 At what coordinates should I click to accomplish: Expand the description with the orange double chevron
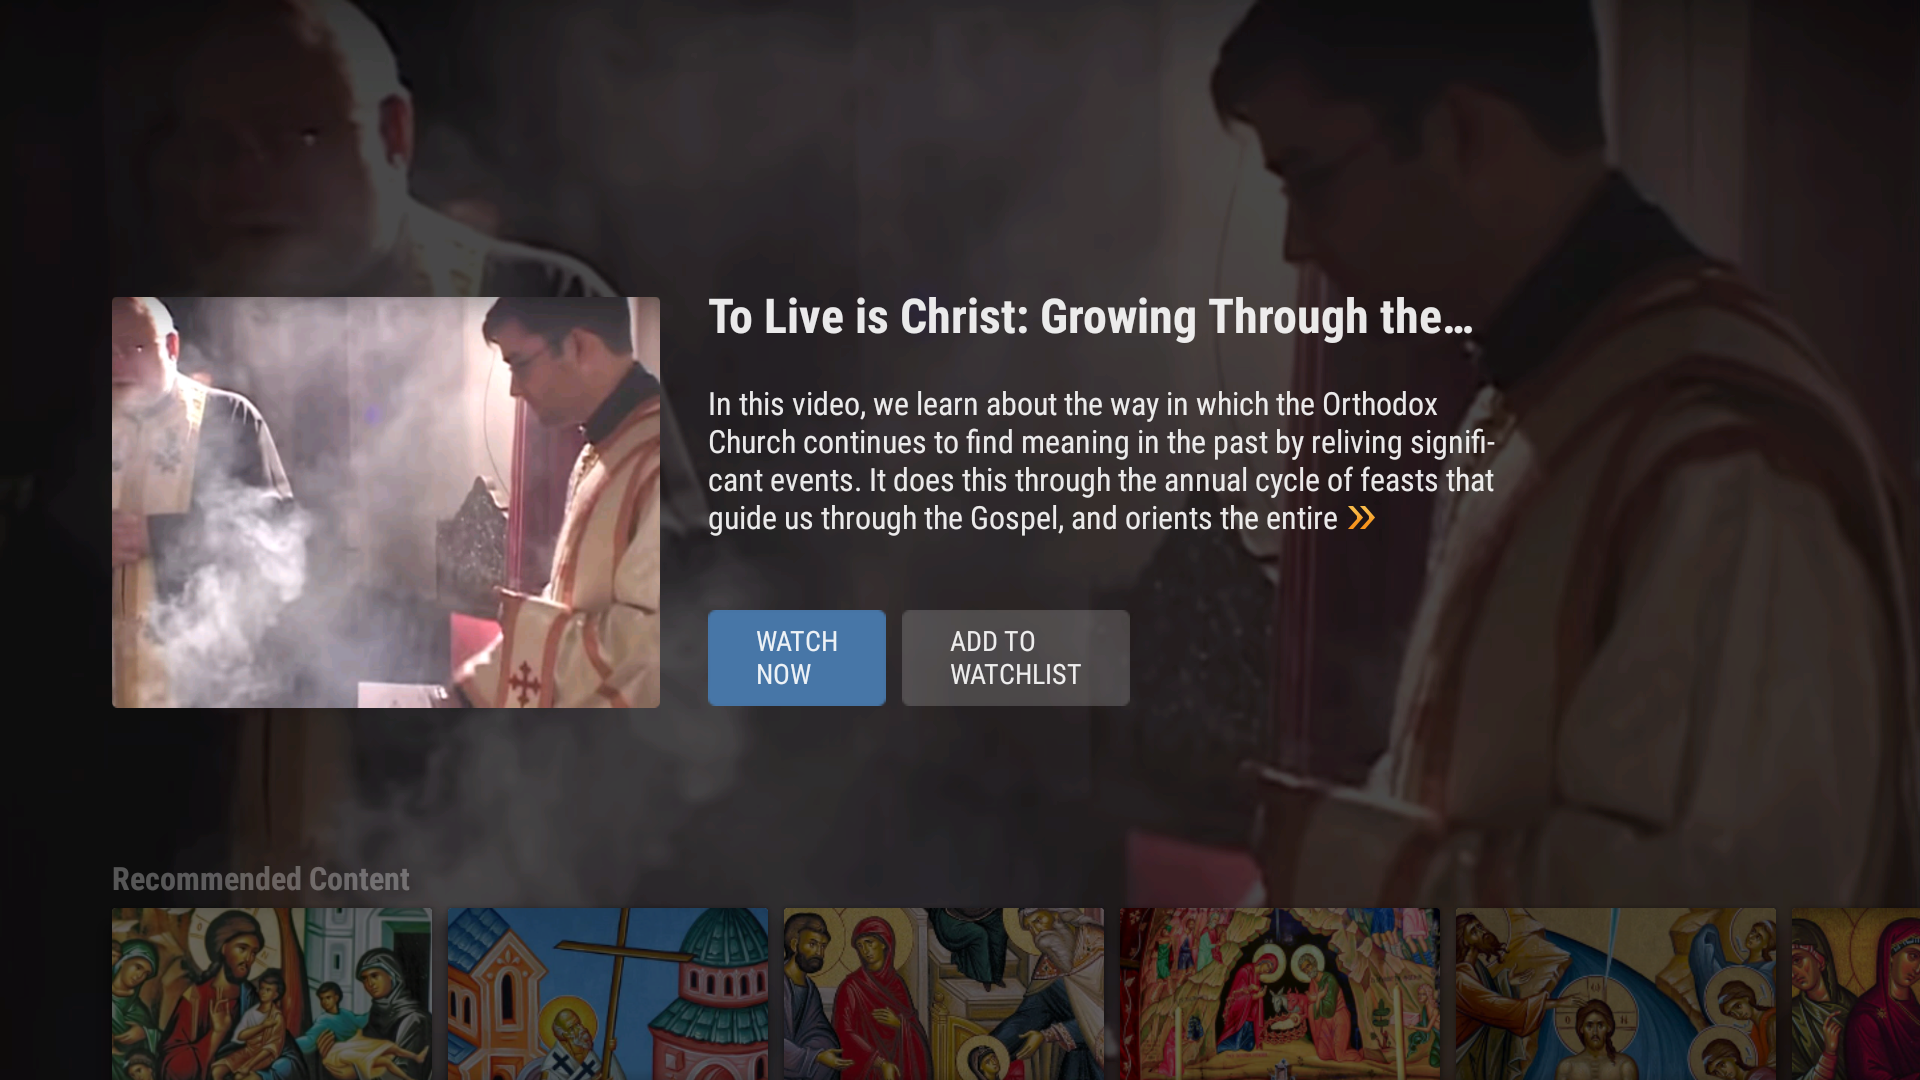1361,518
